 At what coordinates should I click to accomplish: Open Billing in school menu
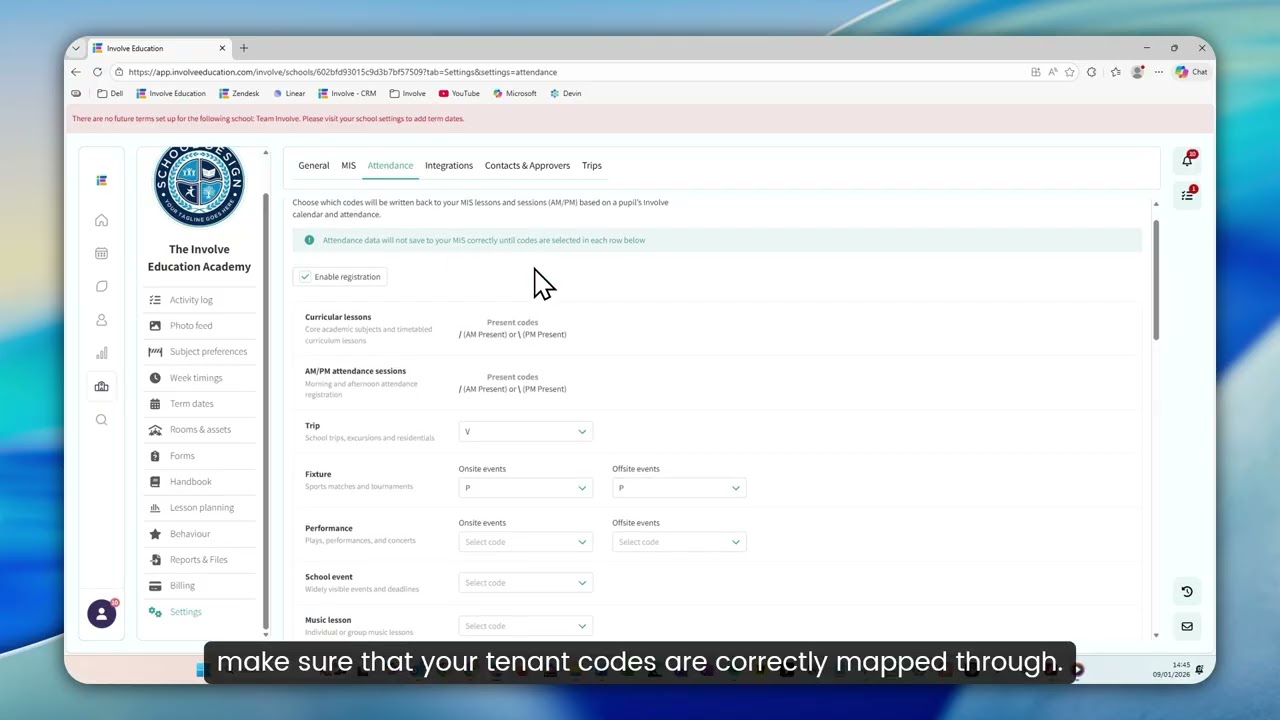(182, 586)
